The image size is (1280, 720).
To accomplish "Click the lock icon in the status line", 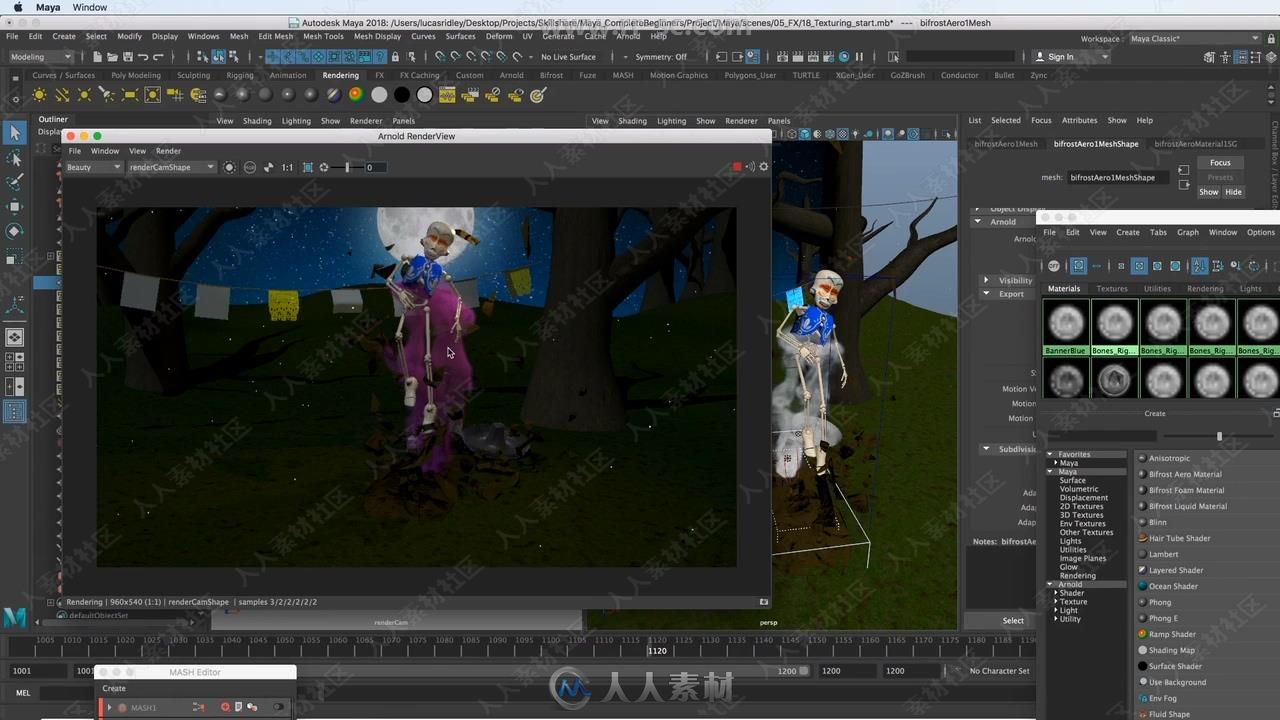I will 396,57.
